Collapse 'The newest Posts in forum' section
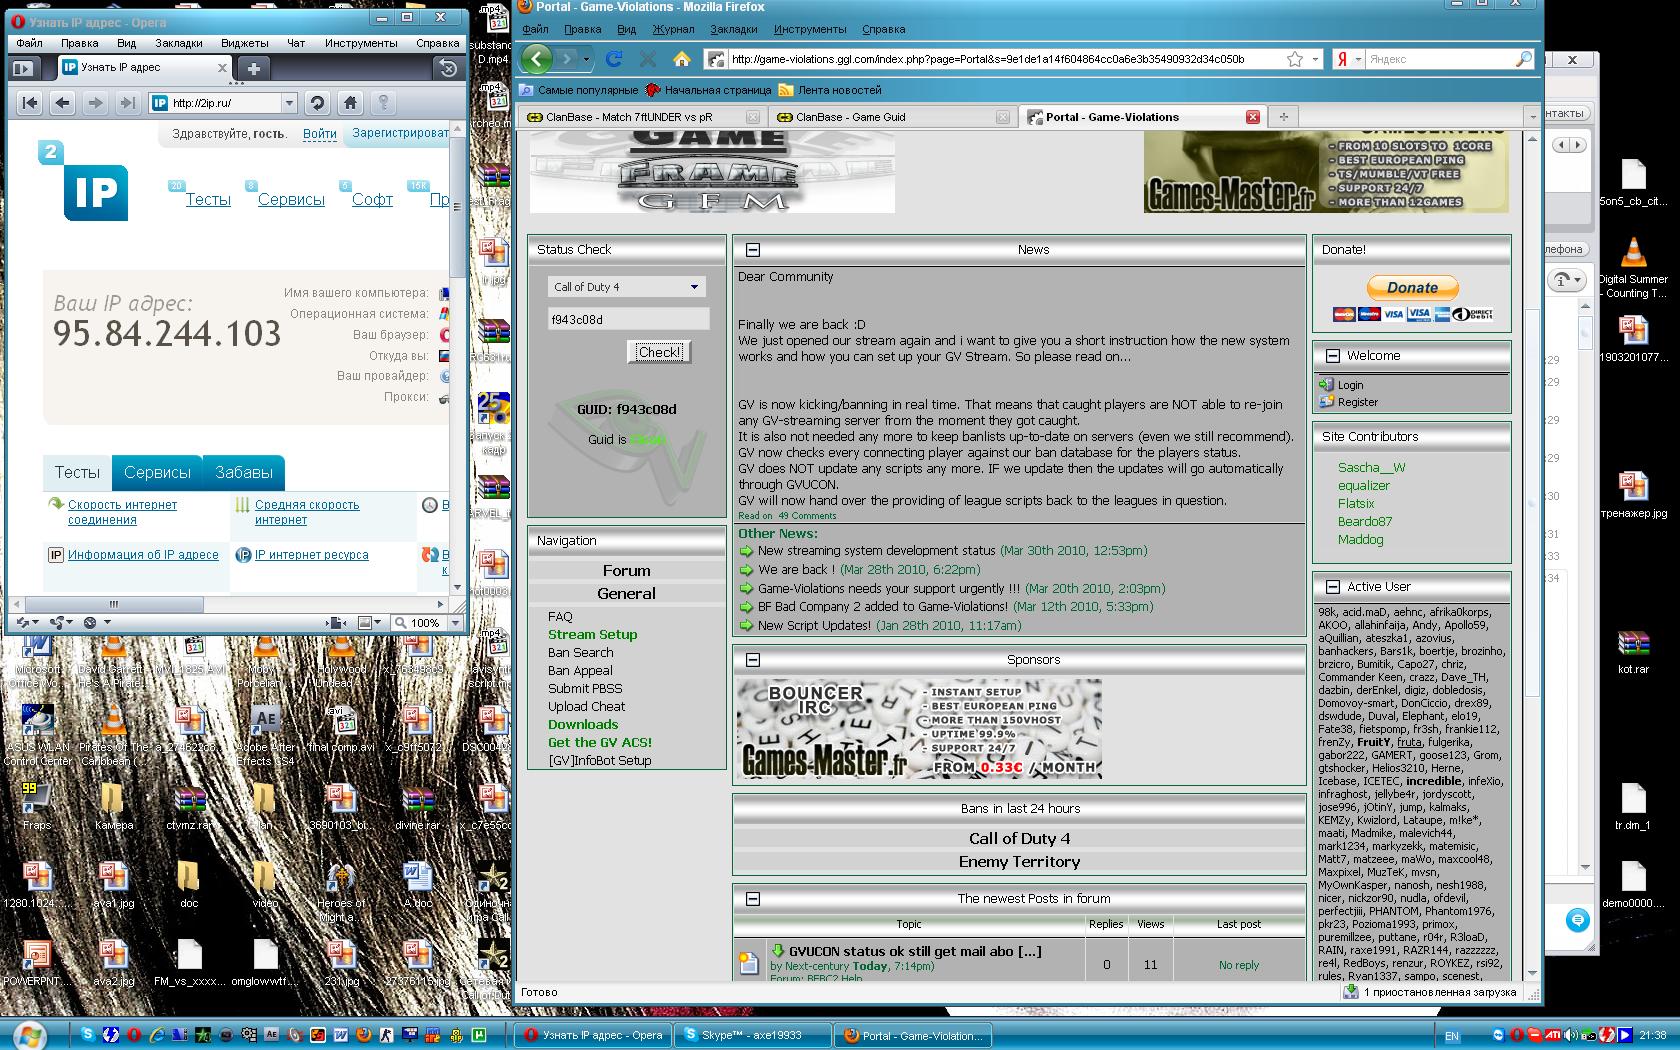1680x1050 pixels. pyautogui.click(x=753, y=899)
